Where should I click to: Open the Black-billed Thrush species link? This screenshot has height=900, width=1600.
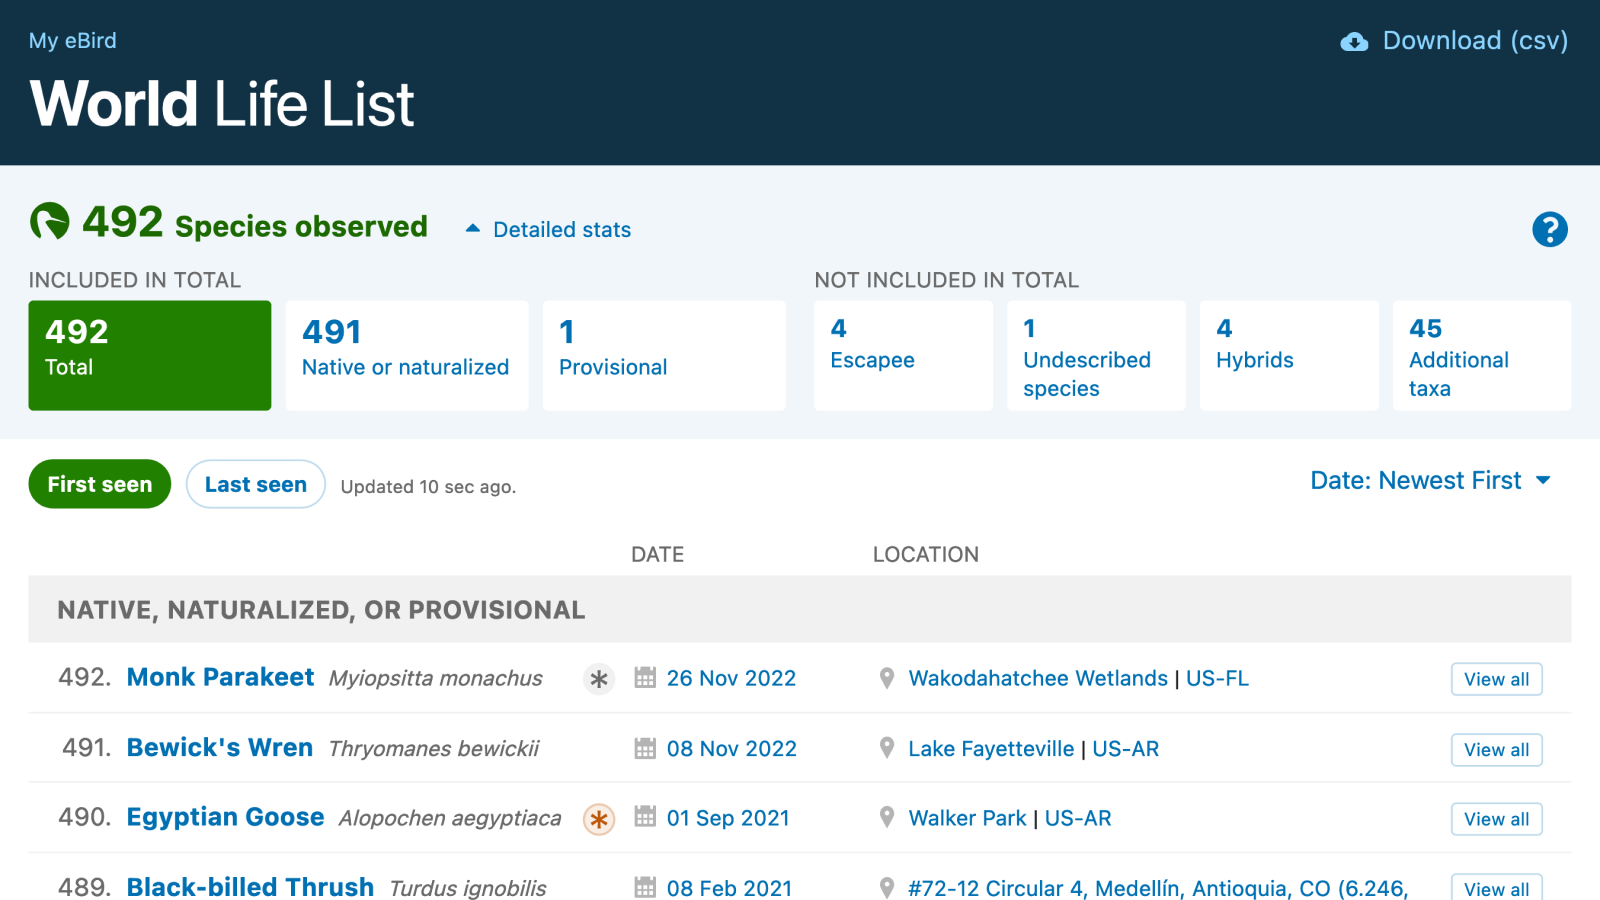(250, 887)
